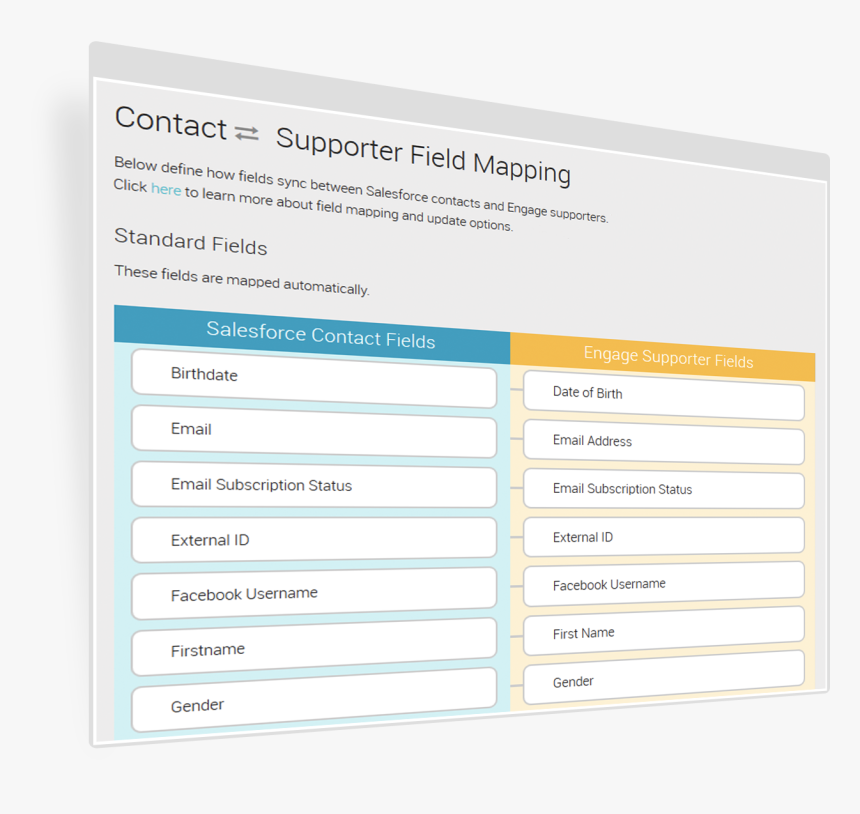Click the Supporter Field Mapping page title
Screen dimensions: 860x814
(423, 156)
